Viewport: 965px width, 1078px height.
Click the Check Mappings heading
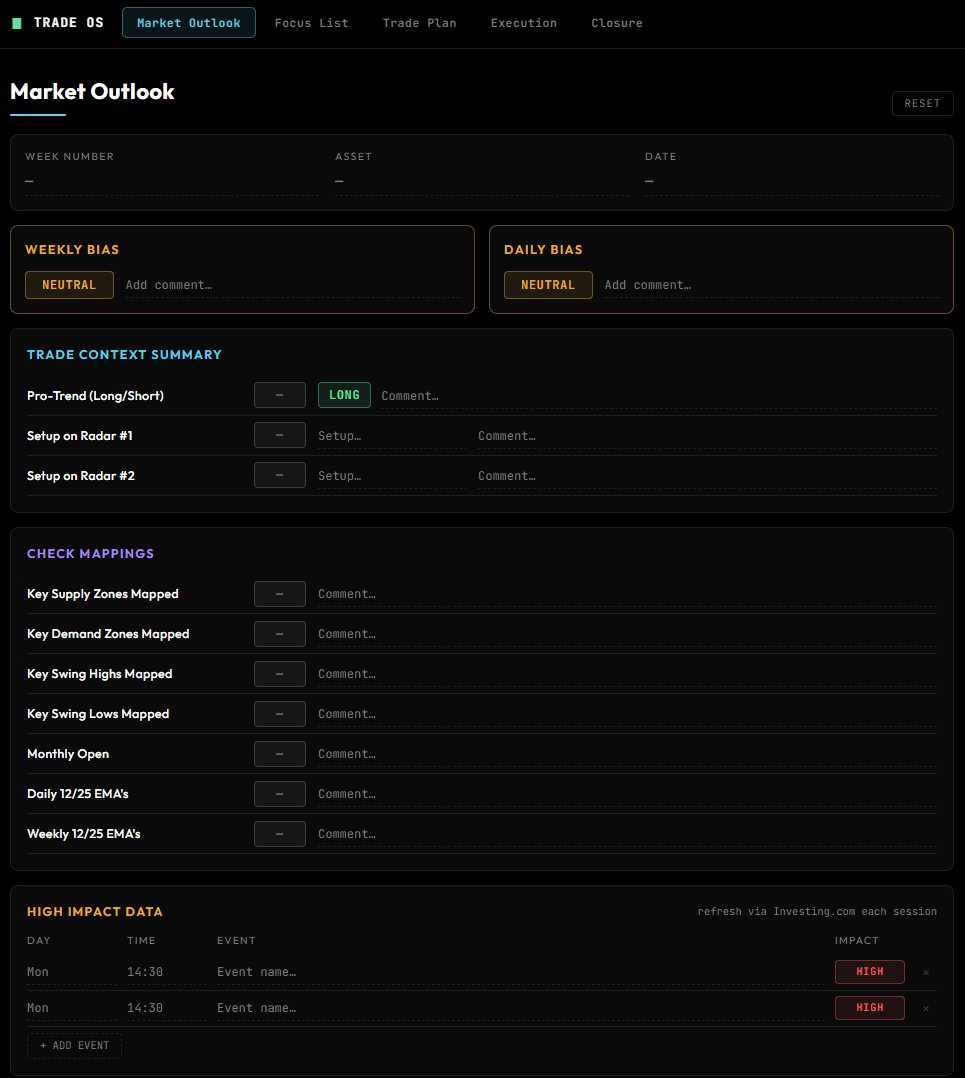click(x=90, y=553)
